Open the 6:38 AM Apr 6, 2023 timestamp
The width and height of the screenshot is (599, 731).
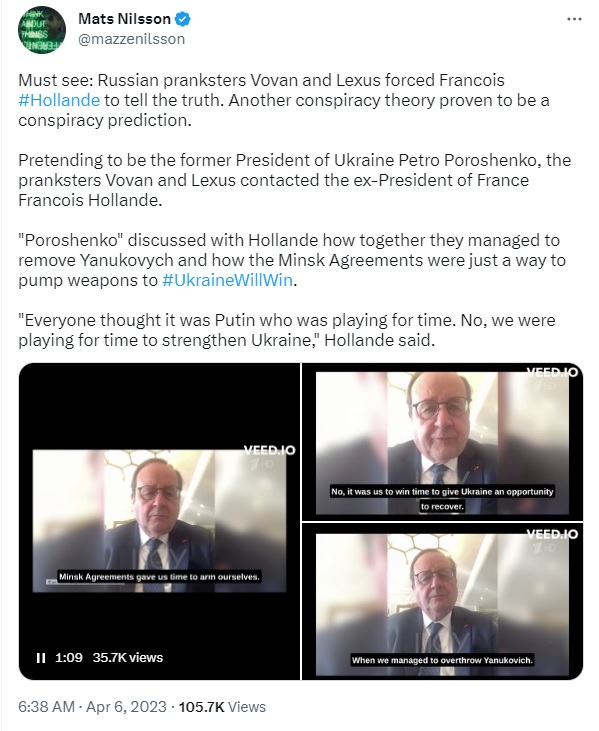92,707
